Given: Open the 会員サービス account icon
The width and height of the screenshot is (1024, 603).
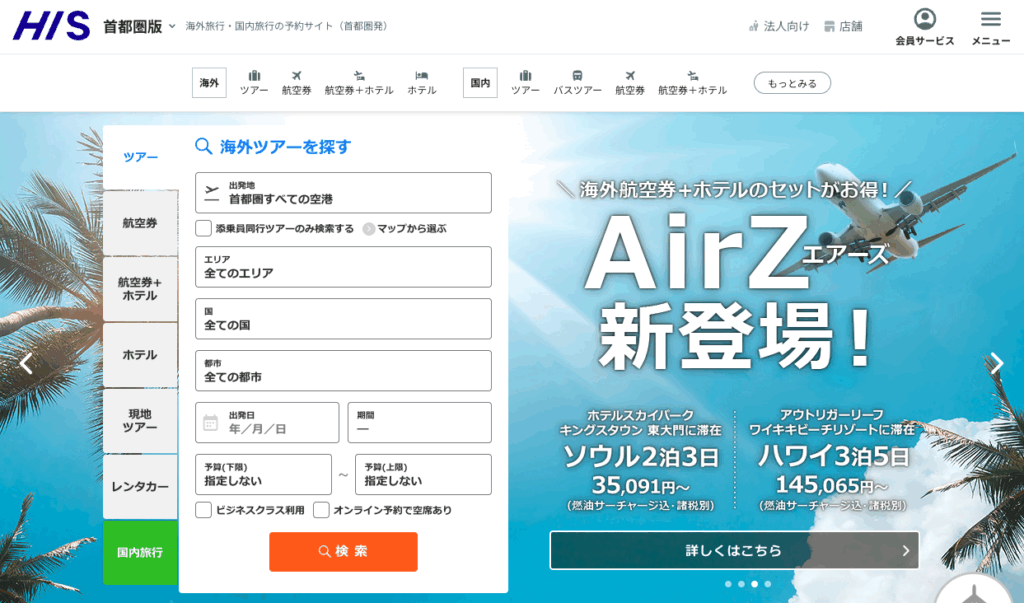Looking at the screenshot, I should (924, 20).
